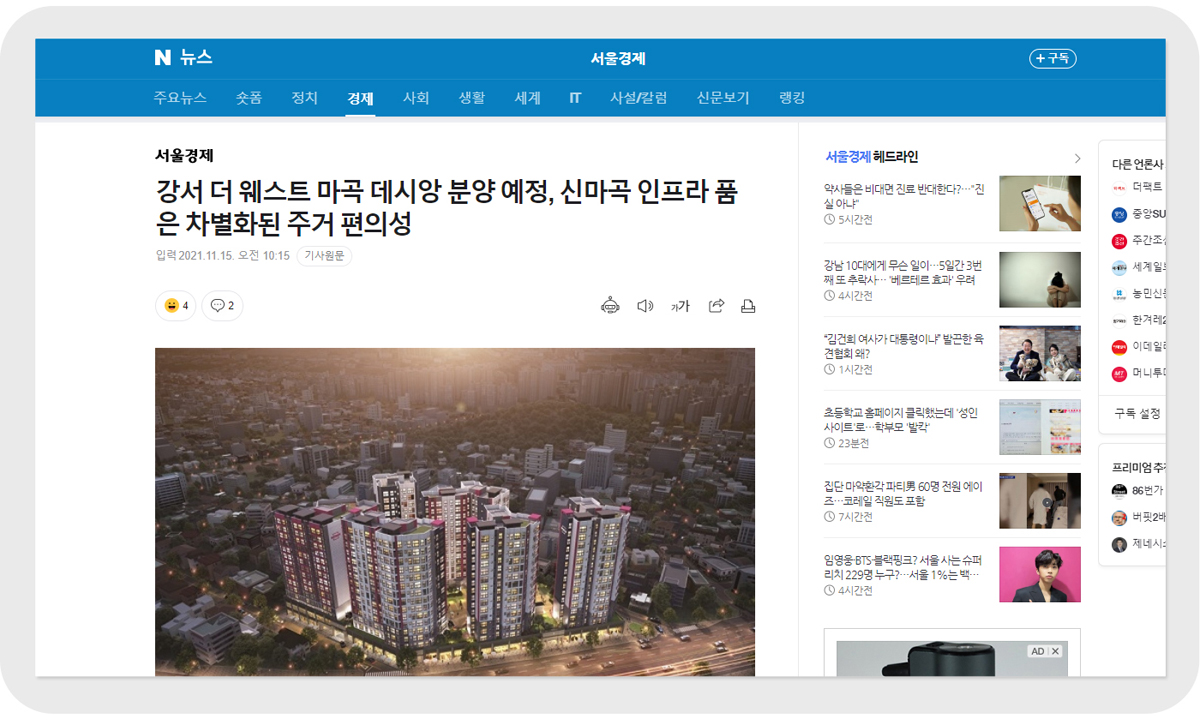1200x724 pixels.
Task: Click the couple with dogs thumbnail
Action: pyautogui.click(x=1040, y=353)
